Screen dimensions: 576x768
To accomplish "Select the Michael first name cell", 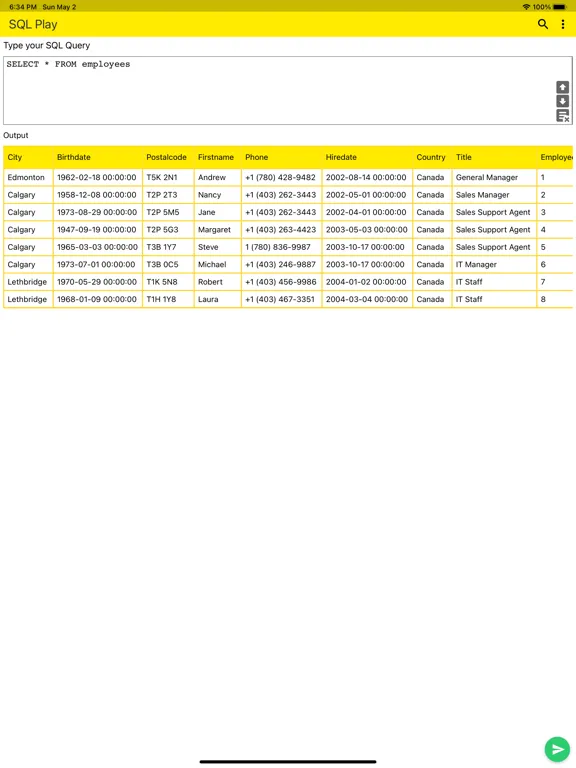I will 217,264.
